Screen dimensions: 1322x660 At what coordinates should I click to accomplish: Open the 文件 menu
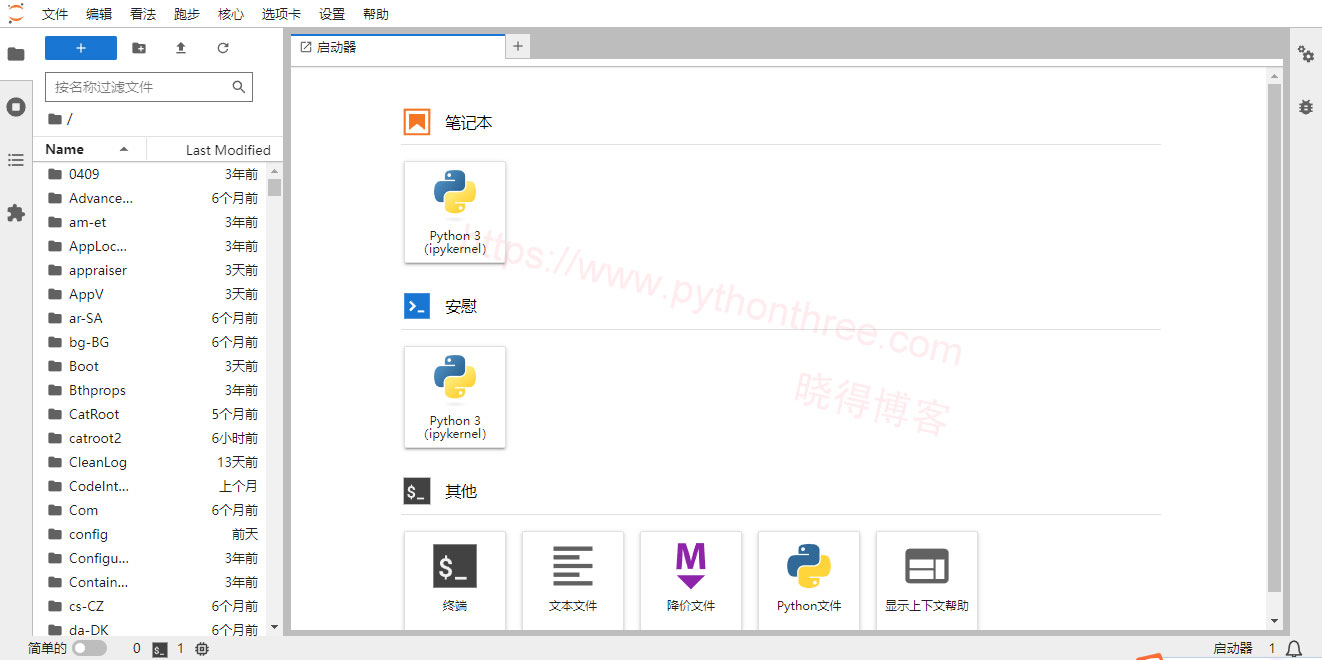[x=55, y=14]
